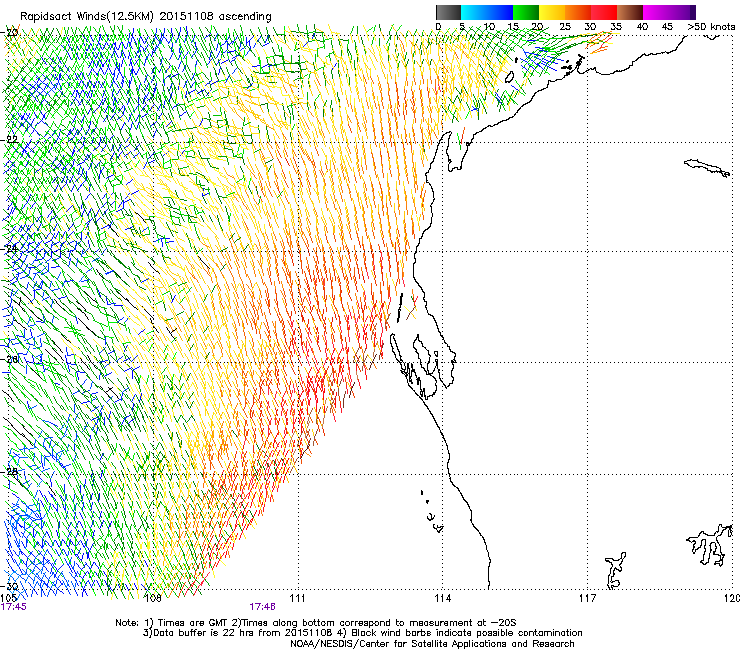Click the '-24' latitude axis label
This screenshot has height=650, width=740.
pos(9,248)
